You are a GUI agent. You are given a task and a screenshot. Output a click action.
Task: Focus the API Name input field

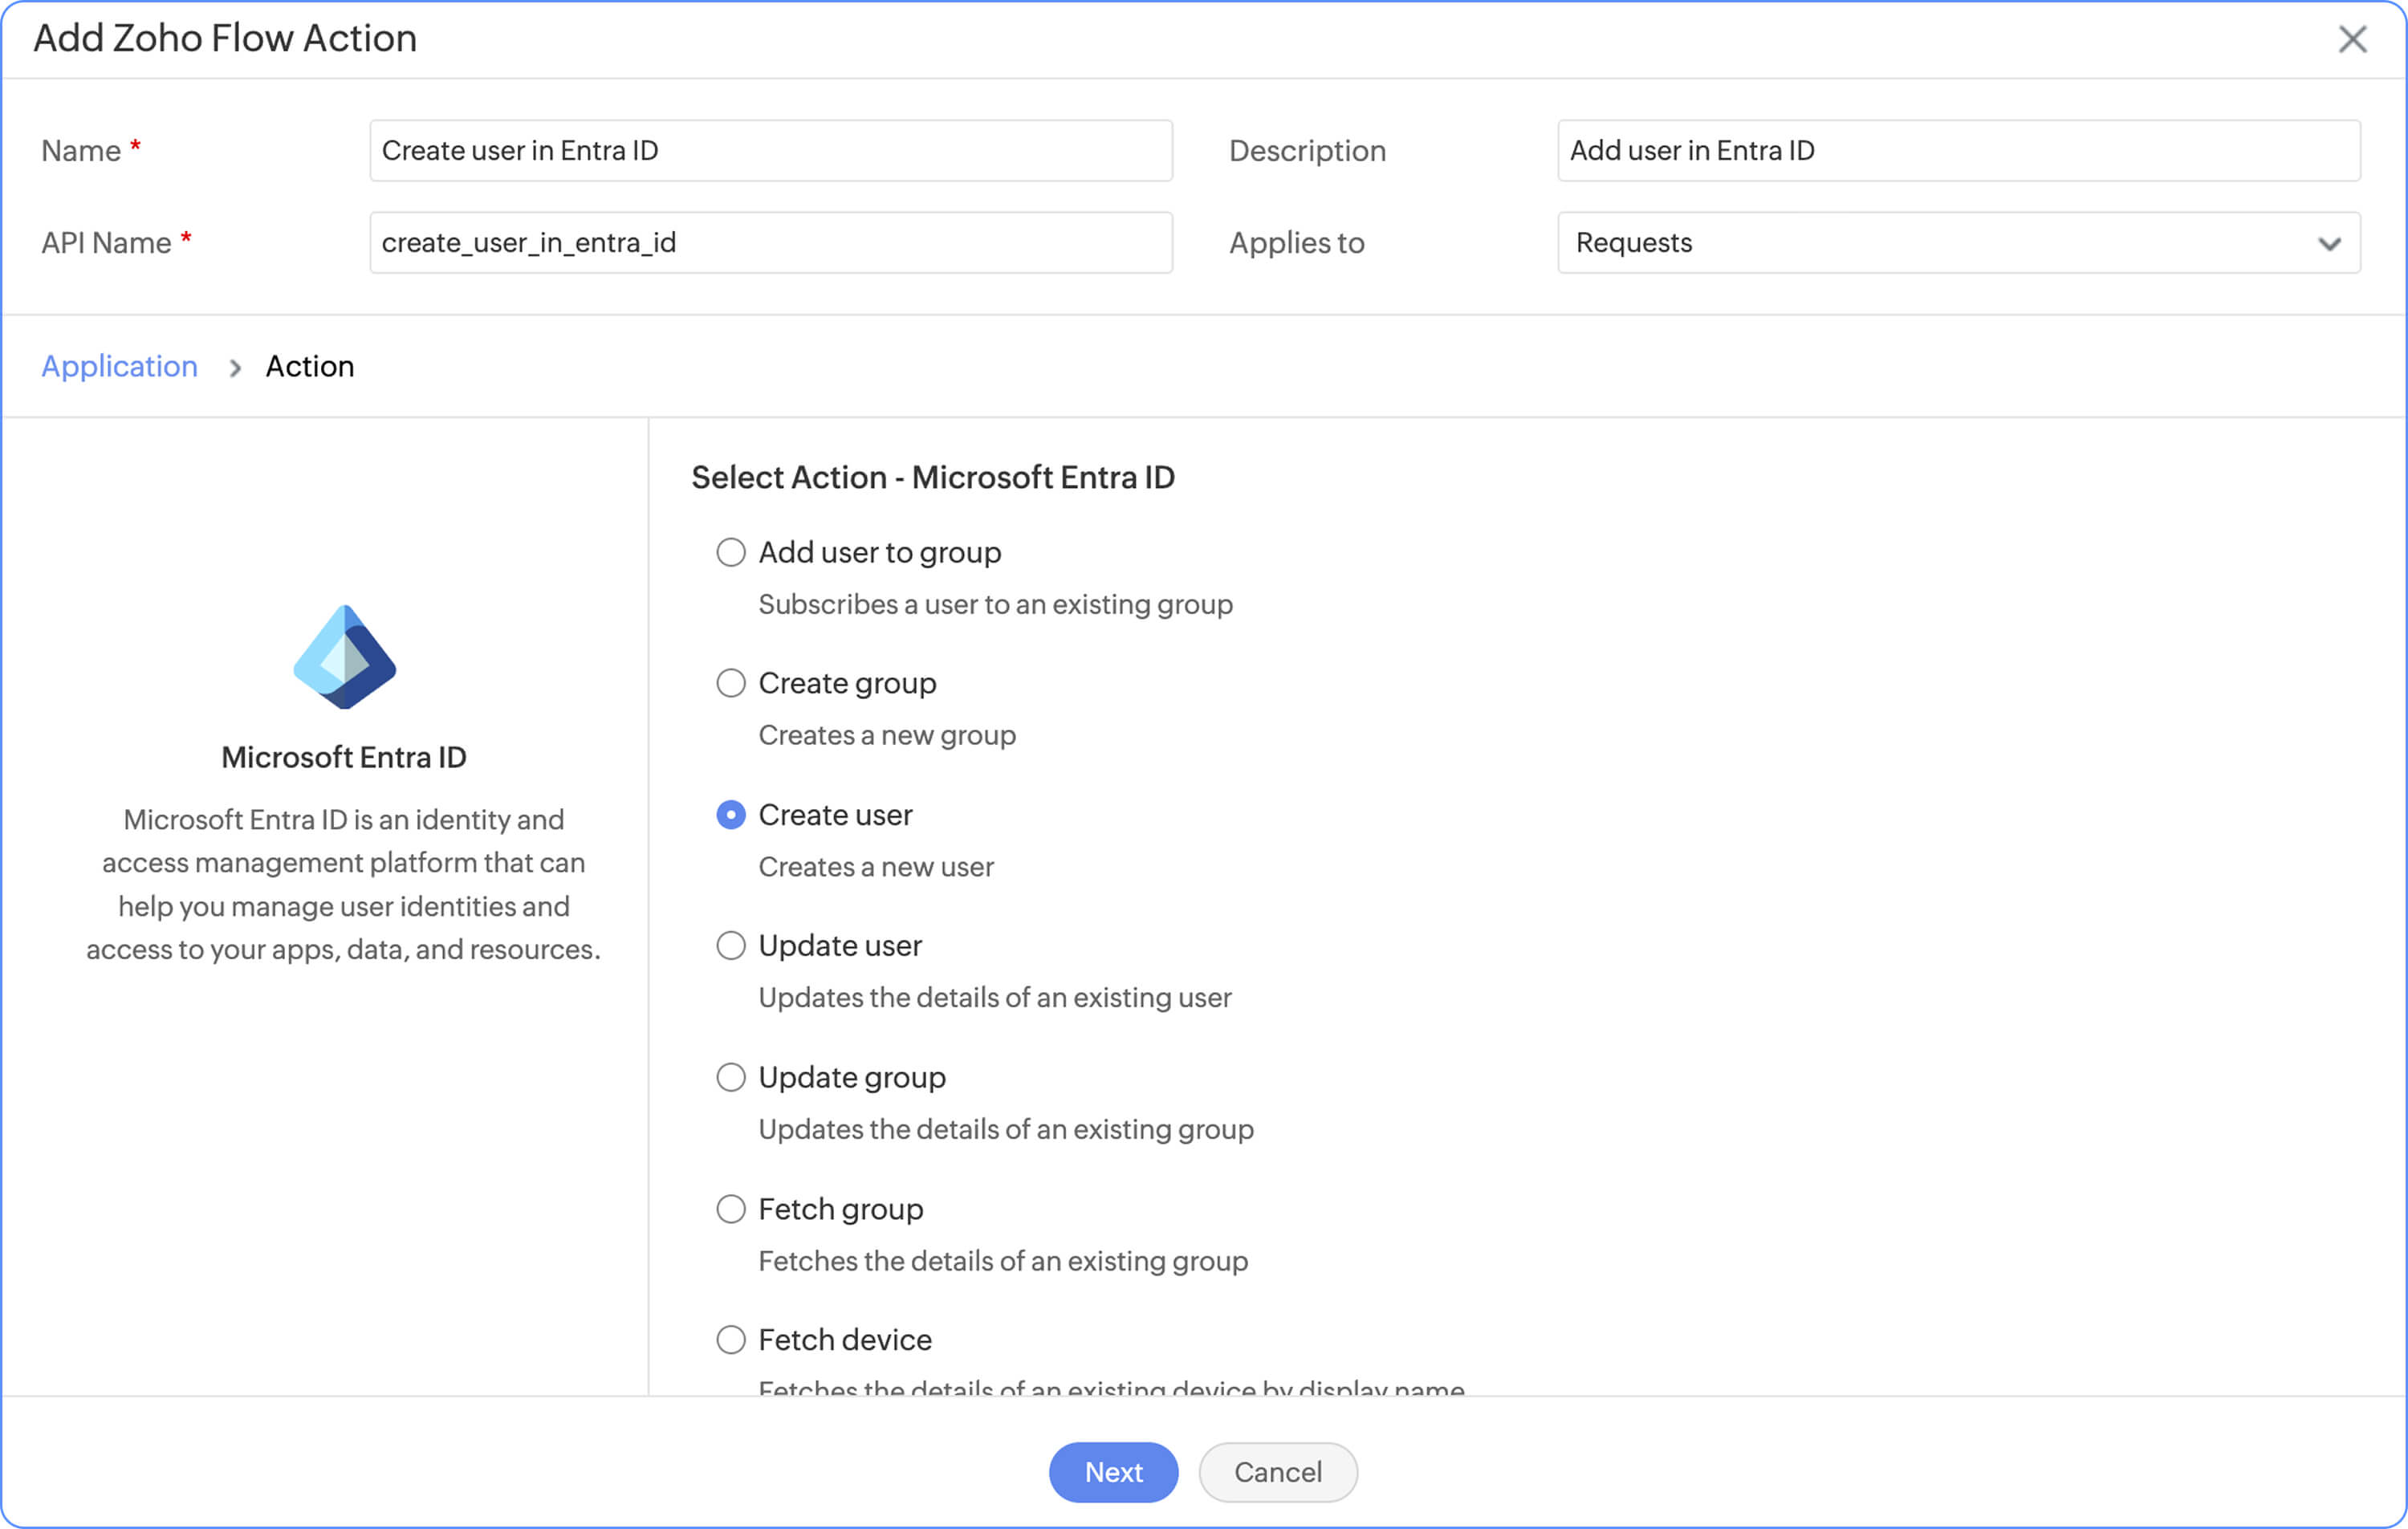(770, 242)
